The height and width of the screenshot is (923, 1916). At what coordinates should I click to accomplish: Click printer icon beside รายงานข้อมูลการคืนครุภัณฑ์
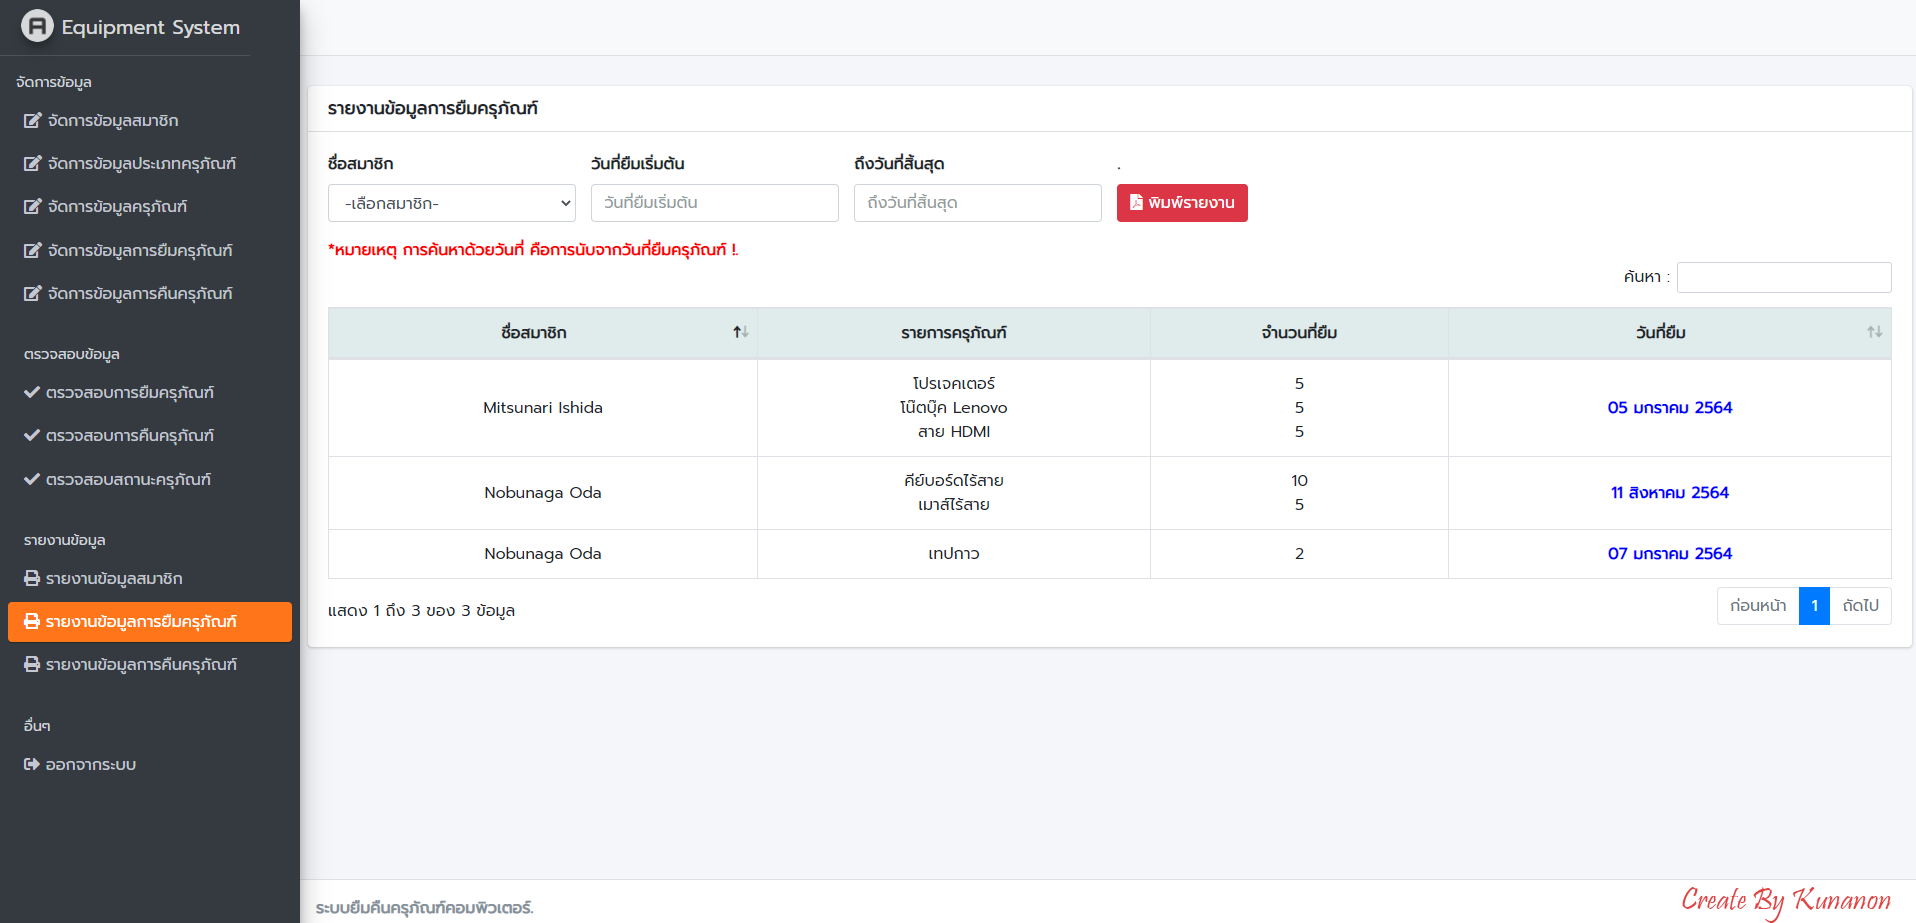click(x=32, y=665)
